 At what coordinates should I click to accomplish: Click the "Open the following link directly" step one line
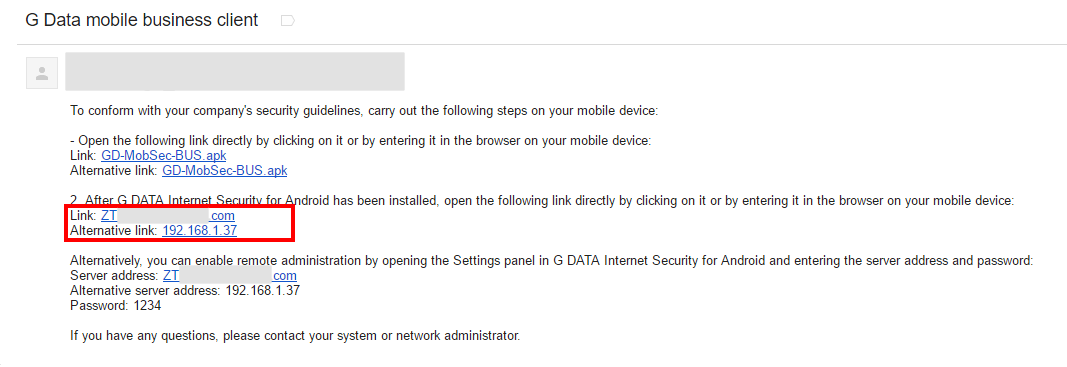[361, 141]
